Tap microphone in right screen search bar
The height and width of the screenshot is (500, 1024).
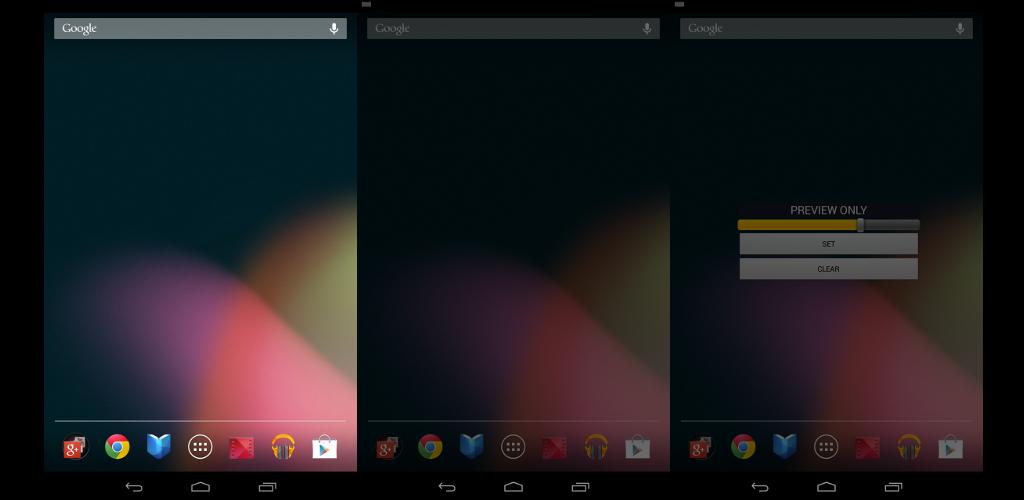click(x=959, y=29)
